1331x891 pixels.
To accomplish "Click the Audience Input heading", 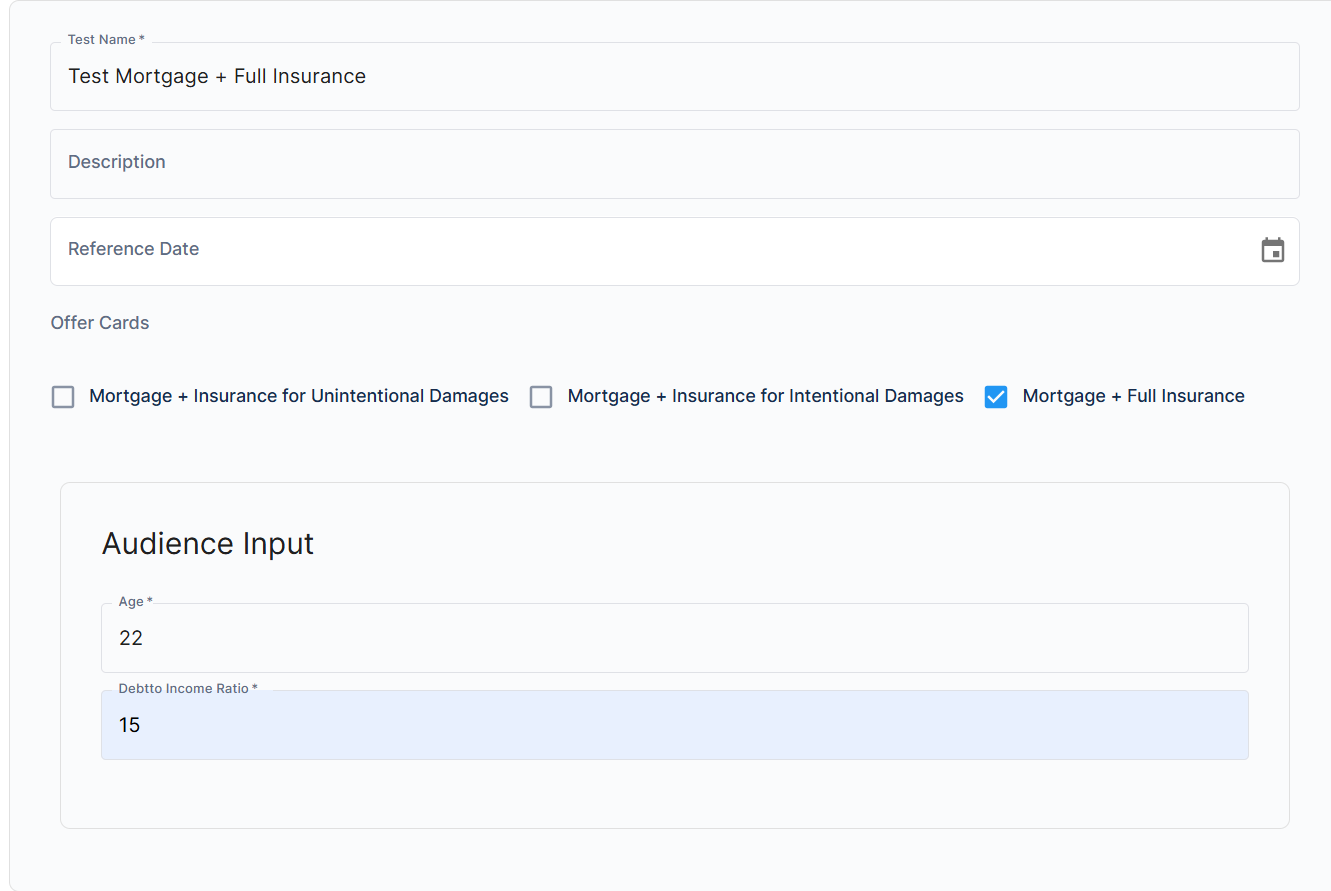I will click(208, 543).
